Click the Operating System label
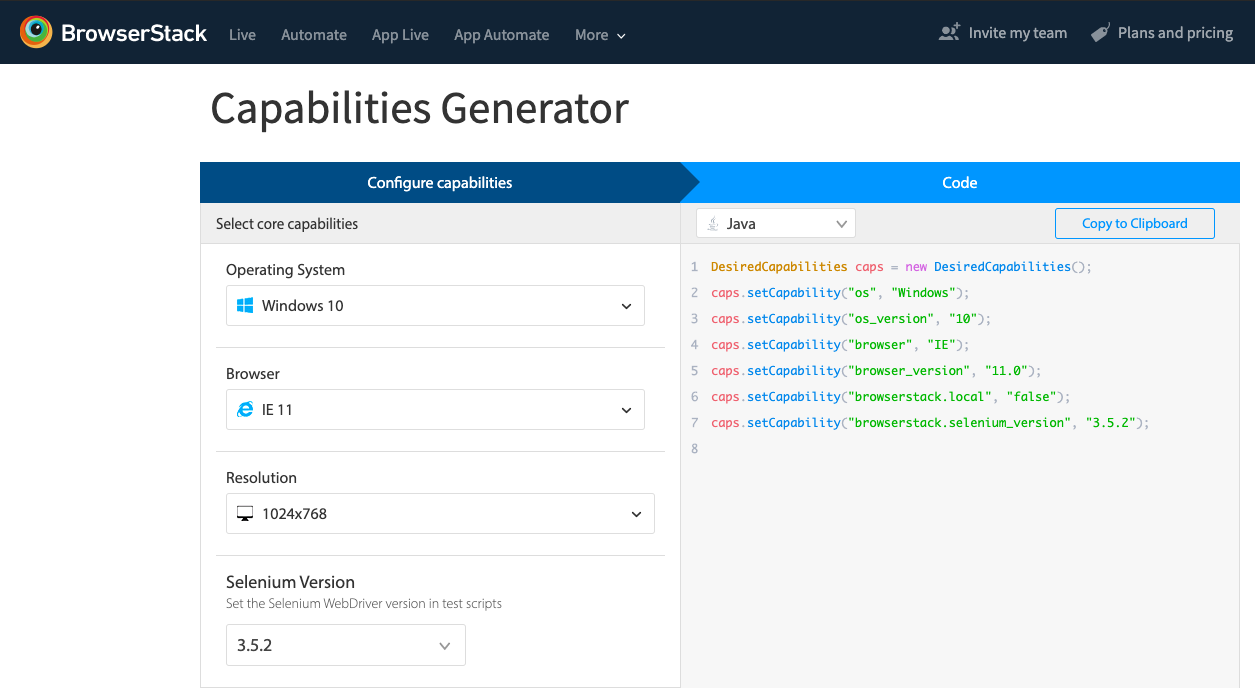The image size is (1255, 688). click(x=285, y=269)
